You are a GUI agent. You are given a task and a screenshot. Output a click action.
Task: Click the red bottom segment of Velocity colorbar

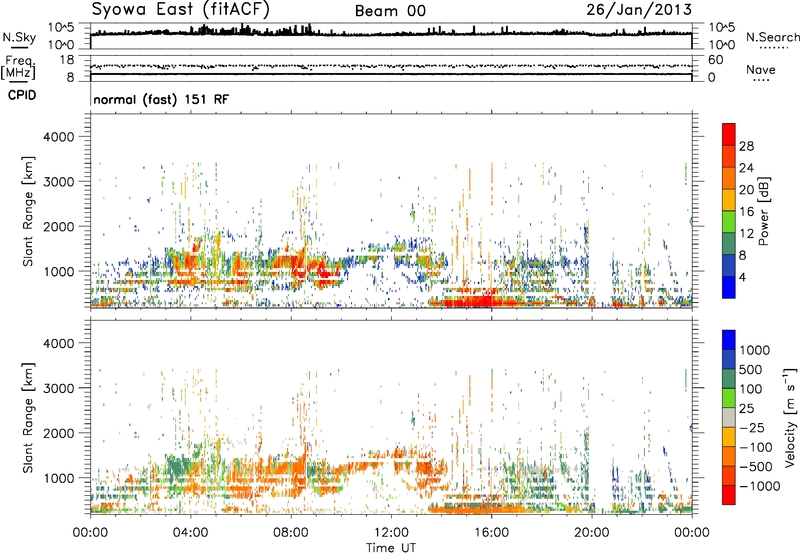[x=729, y=495]
